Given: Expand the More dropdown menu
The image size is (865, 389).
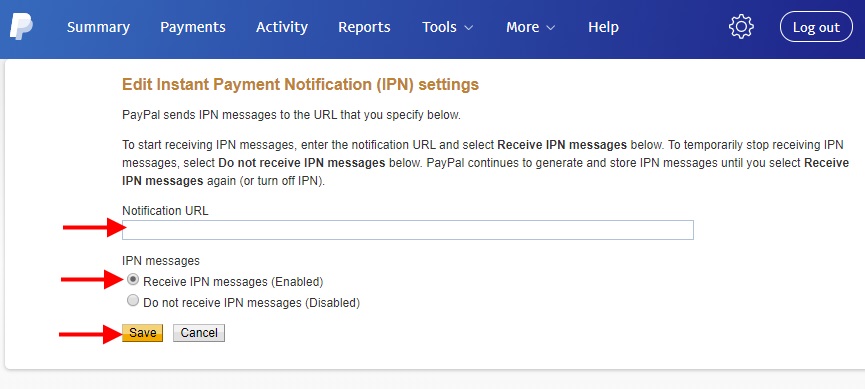Looking at the screenshot, I should point(531,27).
